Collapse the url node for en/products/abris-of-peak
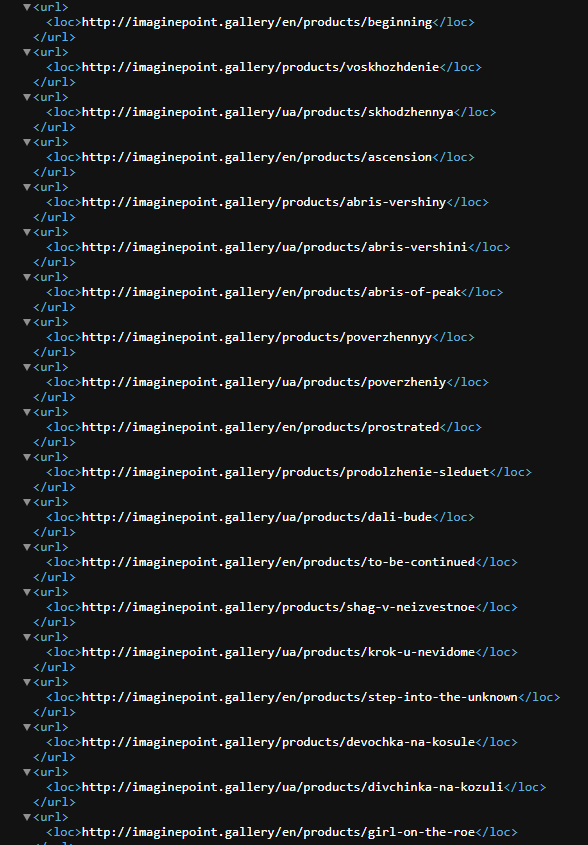The height and width of the screenshot is (845, 588). [27, 278]
